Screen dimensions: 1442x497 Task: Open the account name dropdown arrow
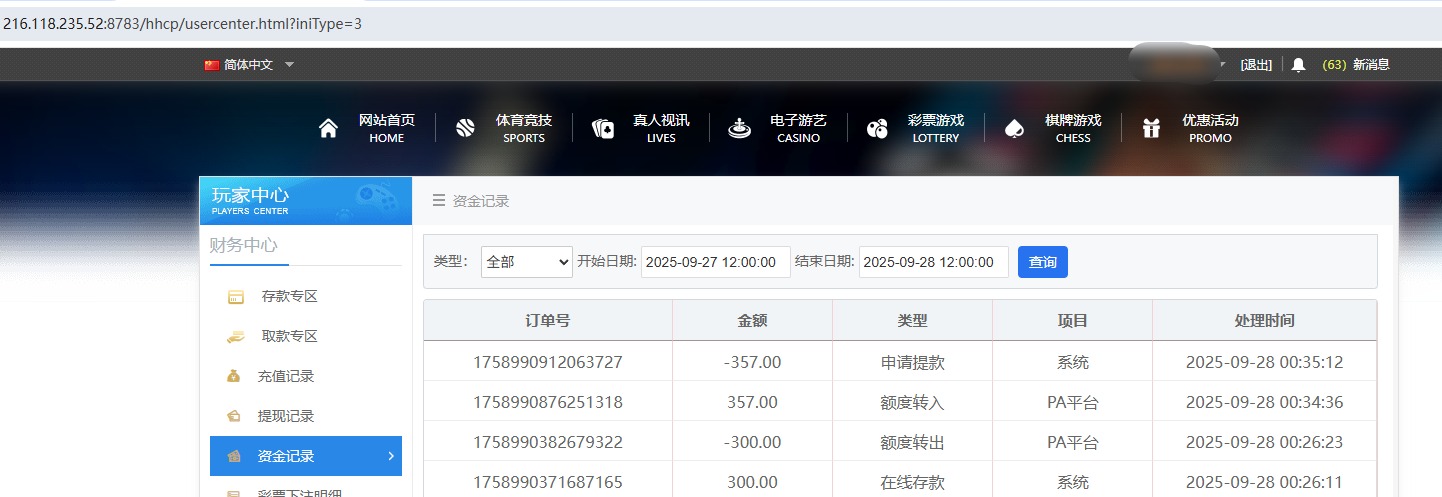[x=1223, y=65]
